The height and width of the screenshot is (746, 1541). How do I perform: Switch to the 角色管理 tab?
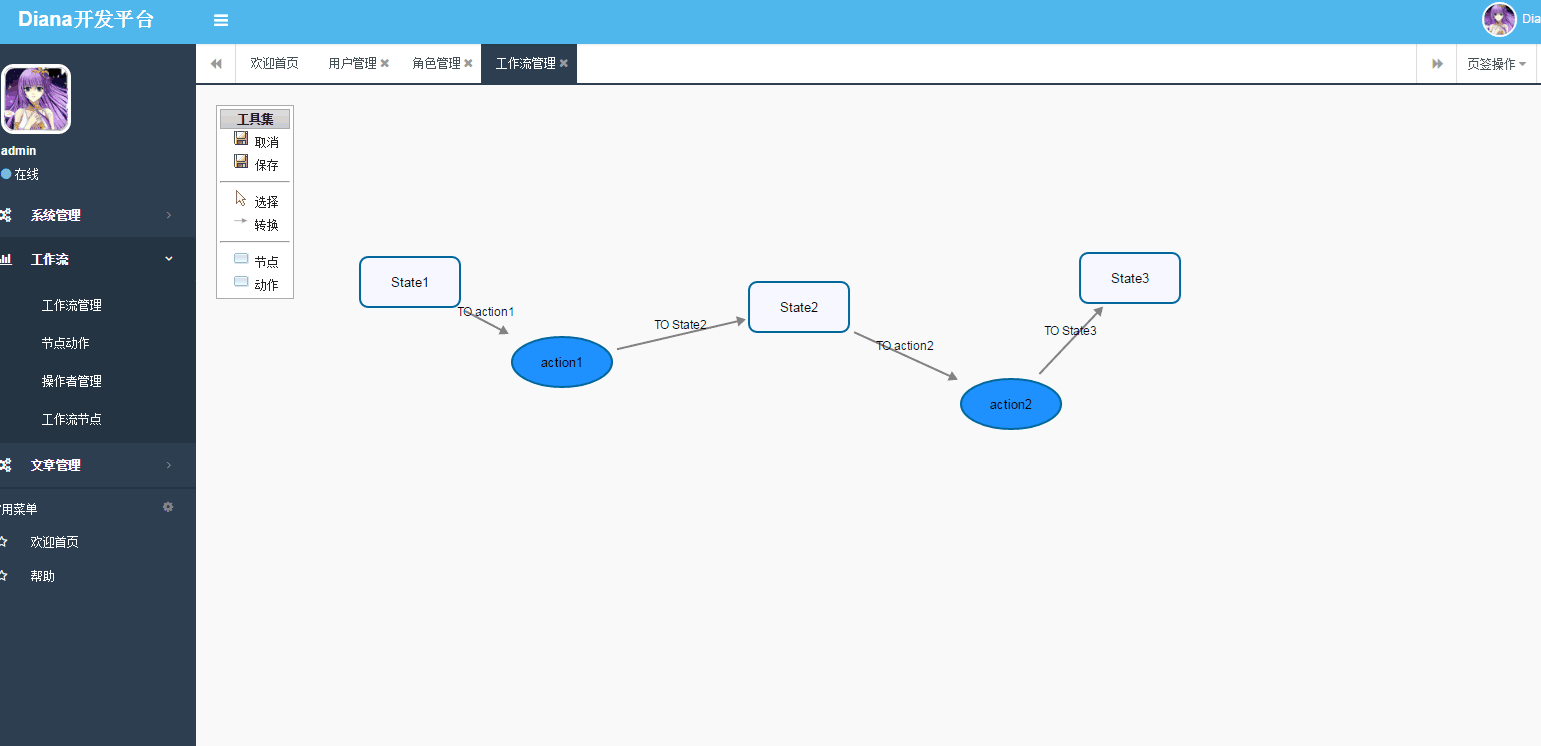(436, 63)
